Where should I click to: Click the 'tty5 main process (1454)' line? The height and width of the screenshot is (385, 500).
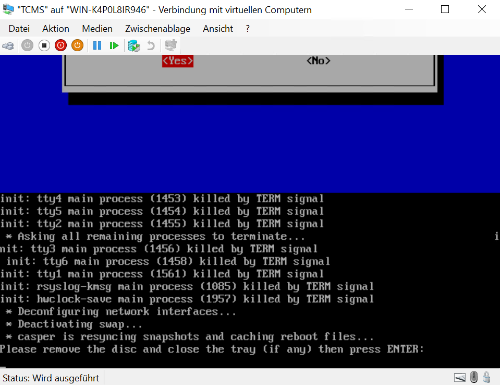tap(162, 211)
